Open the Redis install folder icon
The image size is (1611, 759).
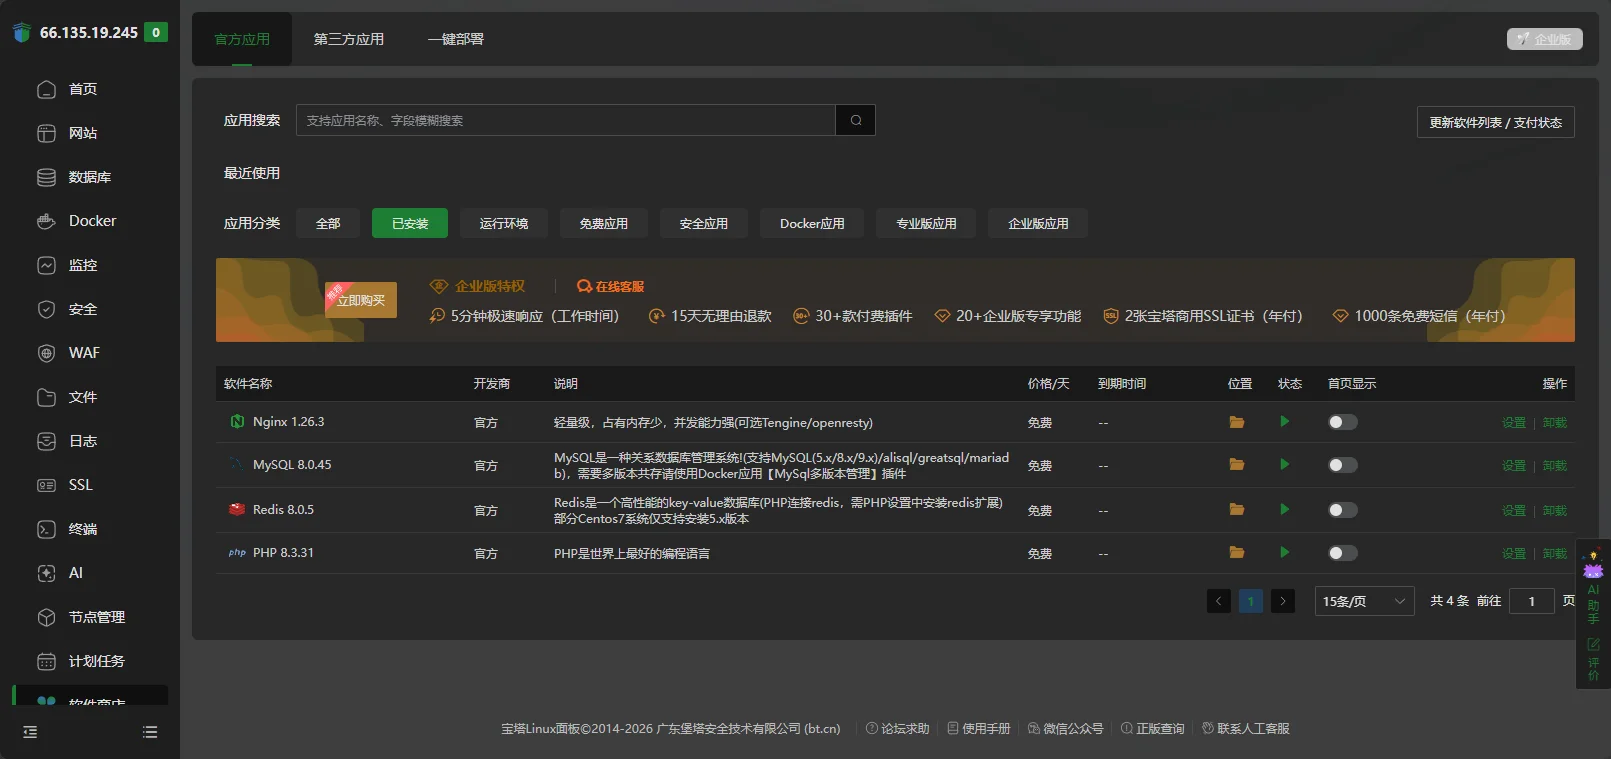coord(1237,510)
